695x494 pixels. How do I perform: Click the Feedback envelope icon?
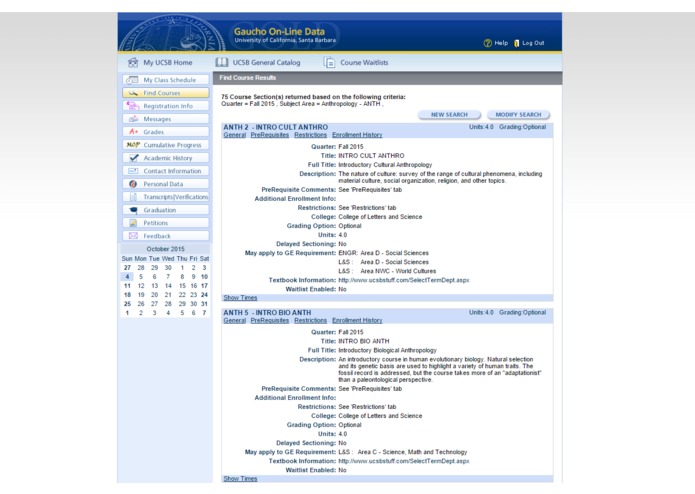(133, 236)
